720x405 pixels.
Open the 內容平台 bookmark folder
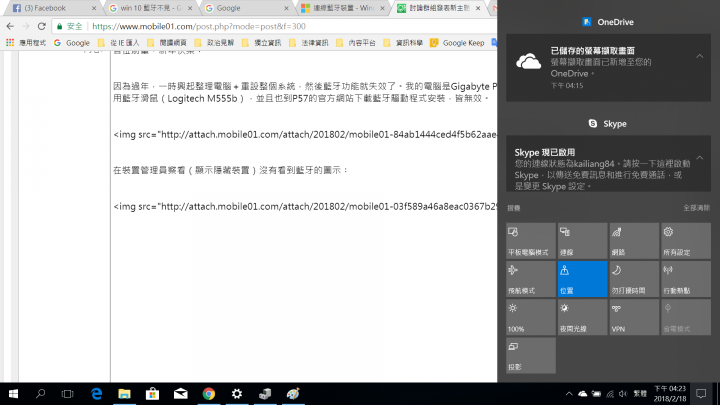[356, 43]
